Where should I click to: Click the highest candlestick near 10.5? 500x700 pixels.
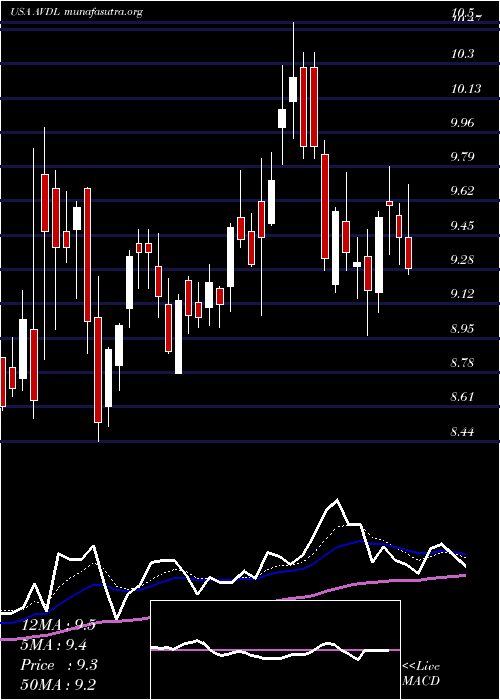pos(293,80)
